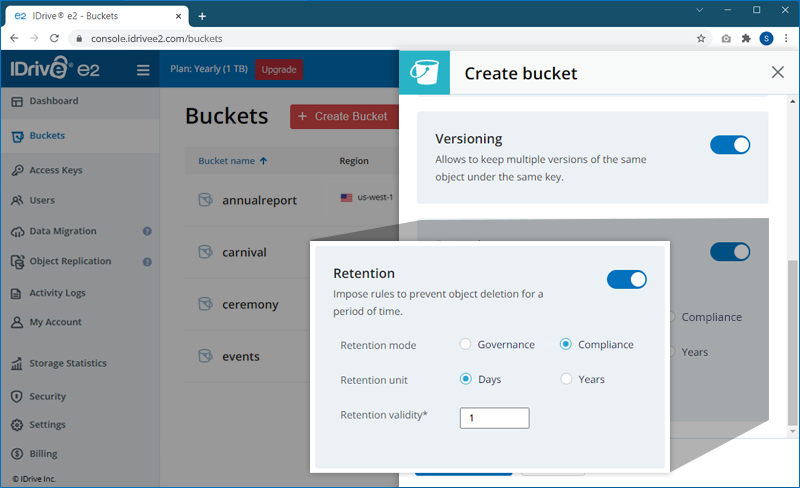Click the Billing dollar icon
Image resolution: width=800 pixels, height=488 pixels.
pyautogui.click(x=17, y=454)
